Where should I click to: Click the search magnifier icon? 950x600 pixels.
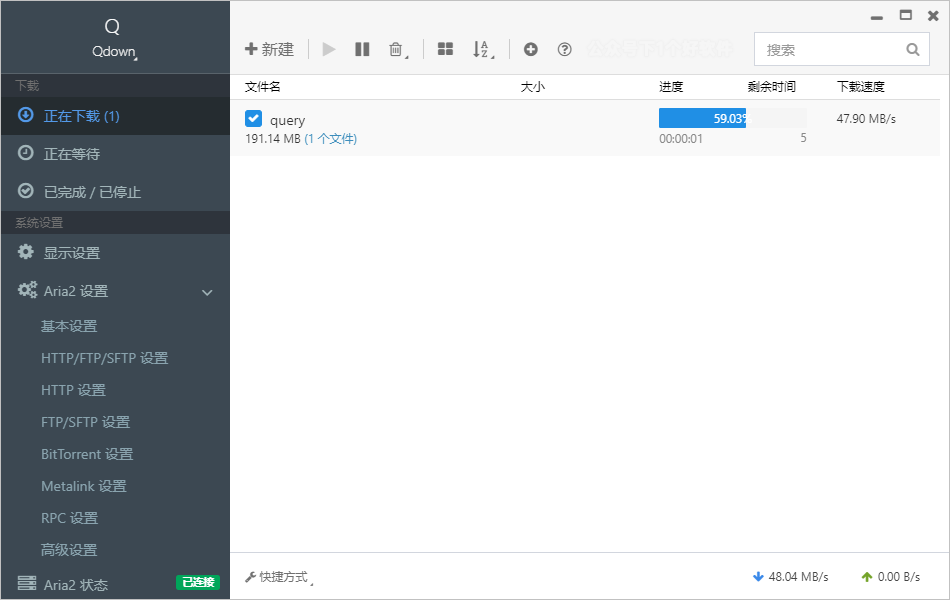pyautogui.click(x=912, y=49)
